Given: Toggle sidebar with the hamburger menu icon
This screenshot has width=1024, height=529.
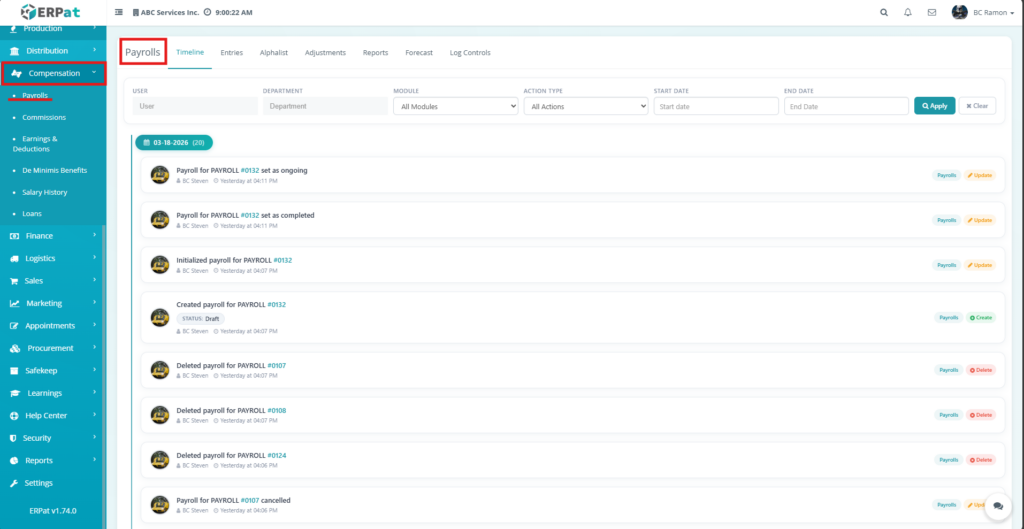Looking at the screenshot, I should coord(119,12).
